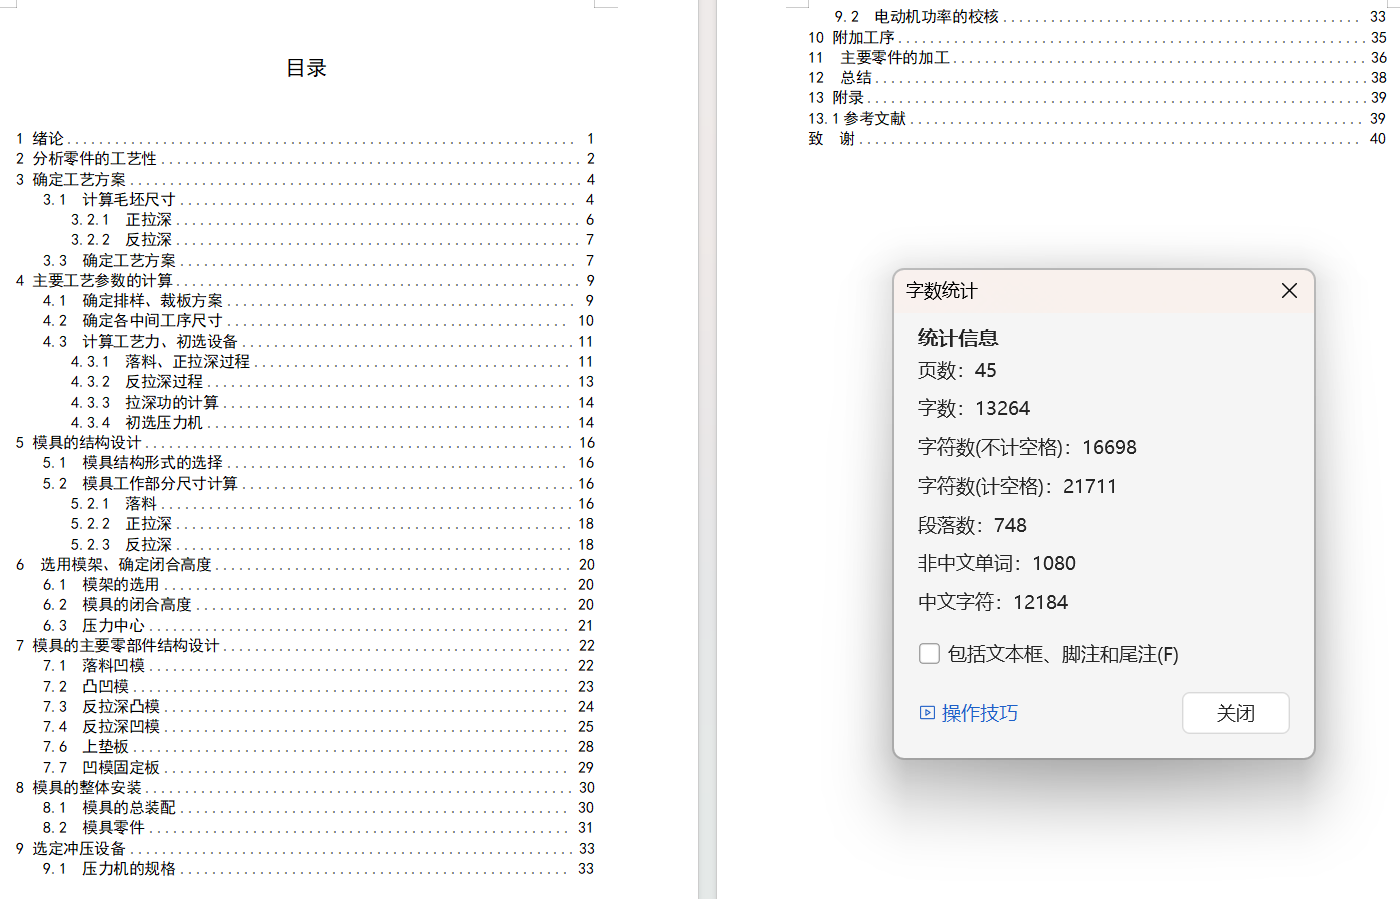The image size is (1400, 899).
Task: Close the 字数统计 dialog with the X
Action: (1289, 291)
